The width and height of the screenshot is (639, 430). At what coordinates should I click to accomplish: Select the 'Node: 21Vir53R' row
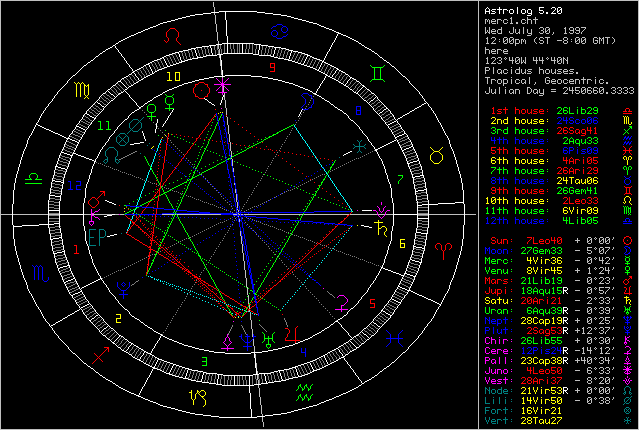(558, 390)
